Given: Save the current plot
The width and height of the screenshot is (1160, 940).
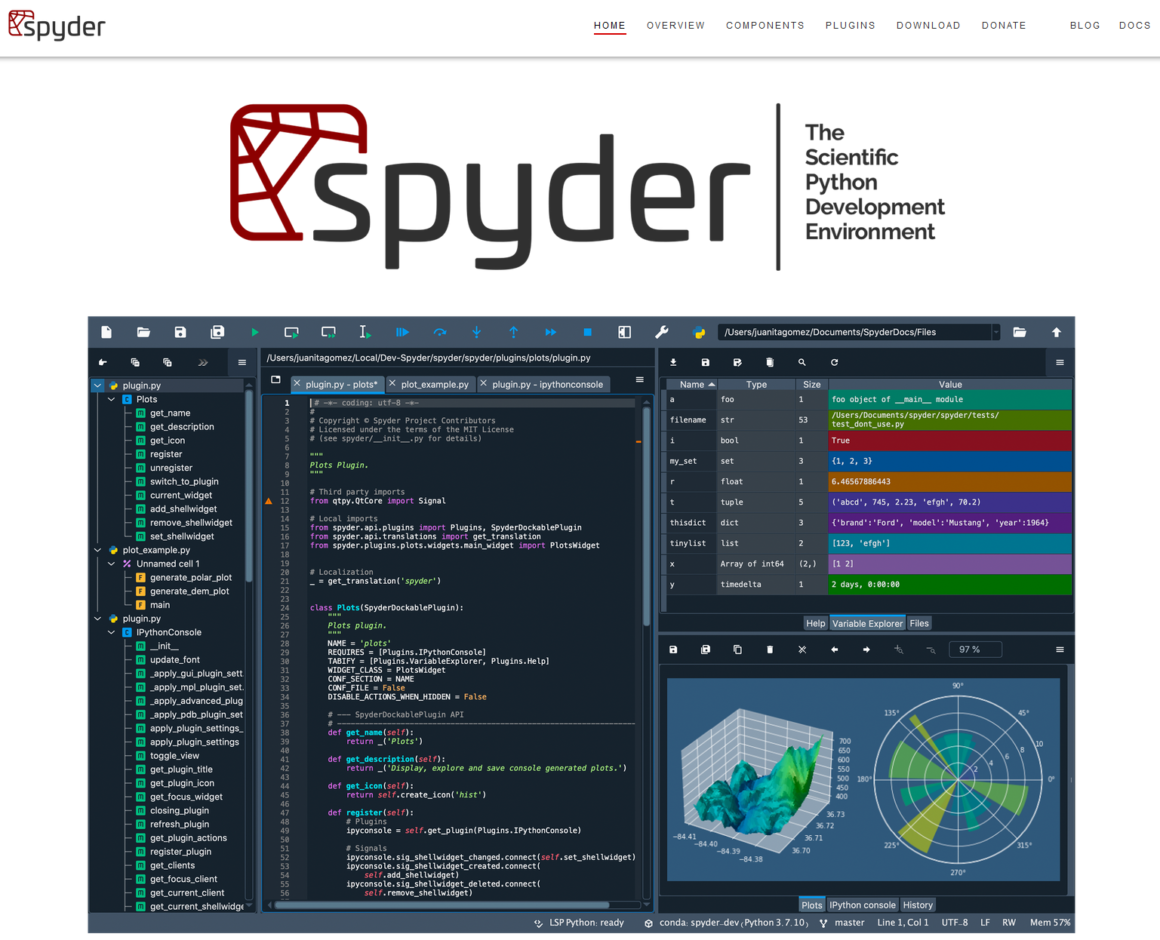Looking at the screenshot, I should (x=672, y=649).
